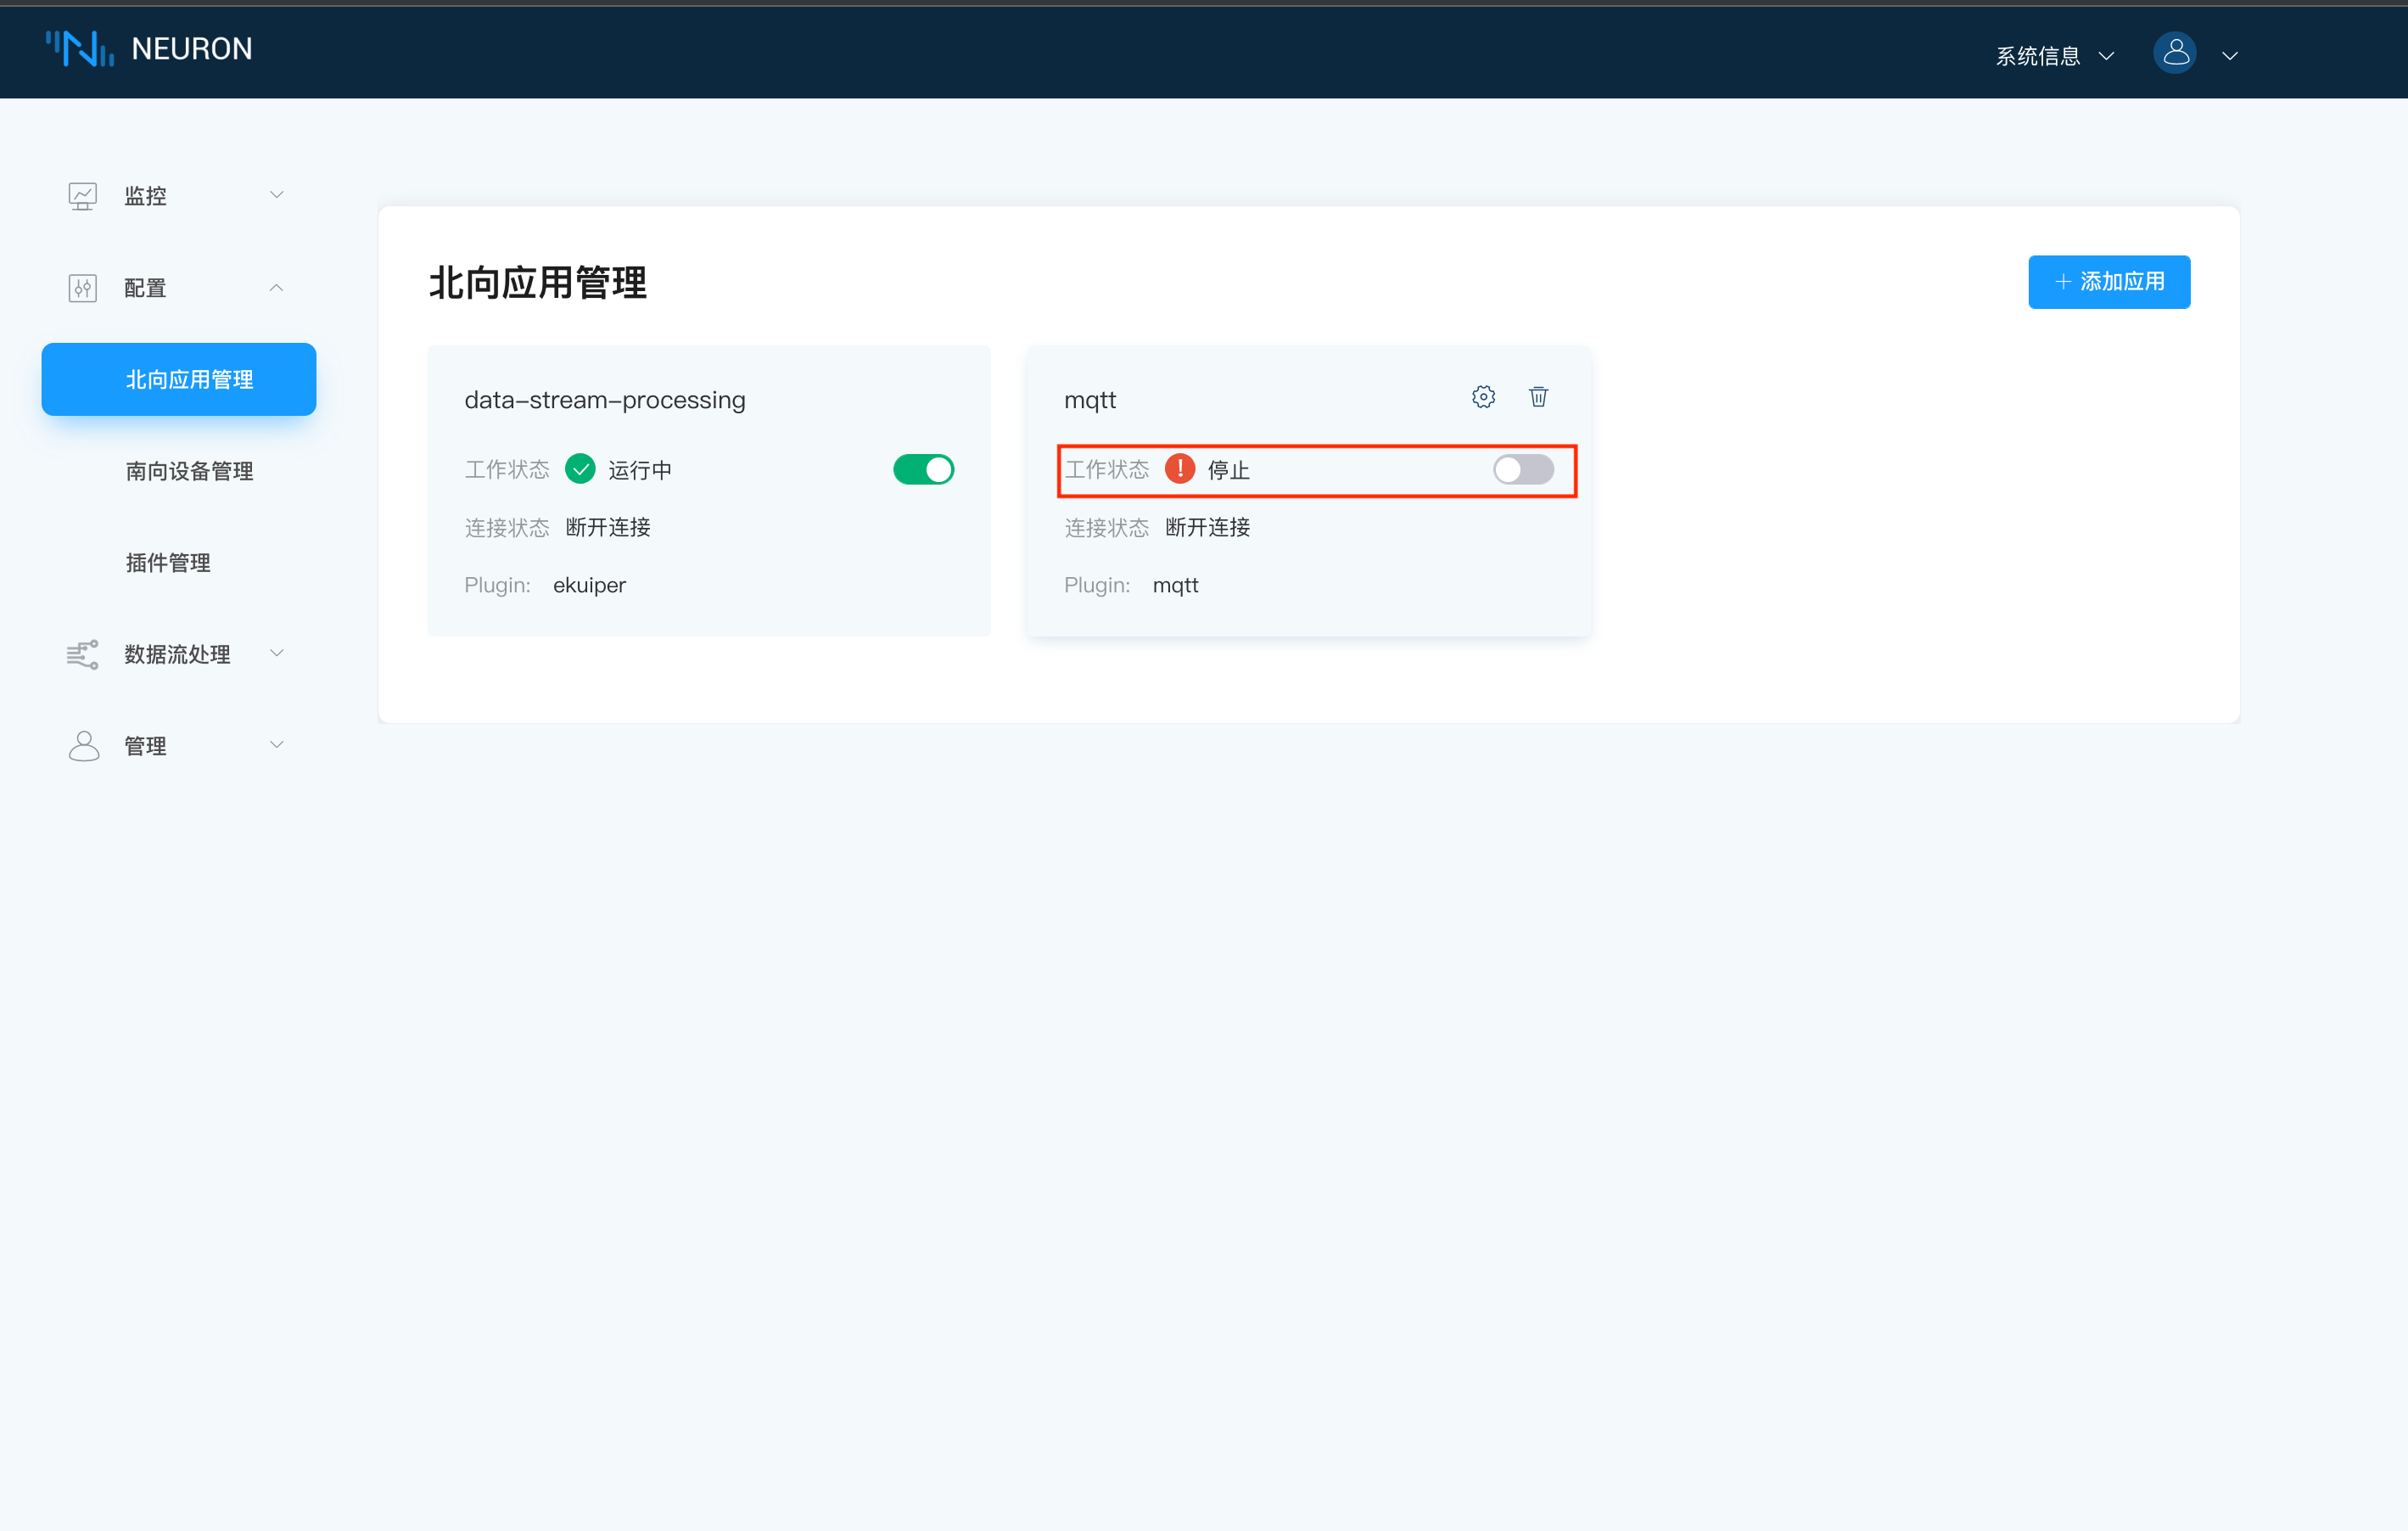
Task: Turn on the mqtt working status switch
Action: (1523, 469)
